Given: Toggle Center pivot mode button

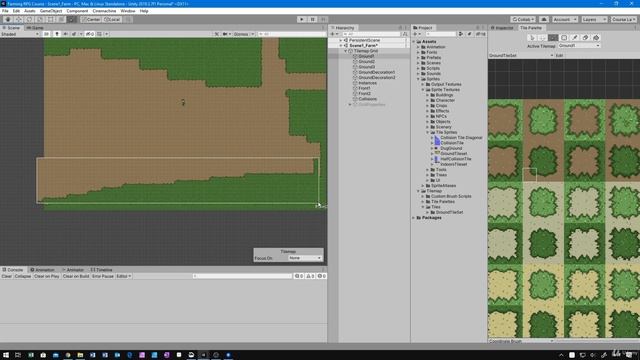Looking at the screenshot, I should [x=91, y=19].
